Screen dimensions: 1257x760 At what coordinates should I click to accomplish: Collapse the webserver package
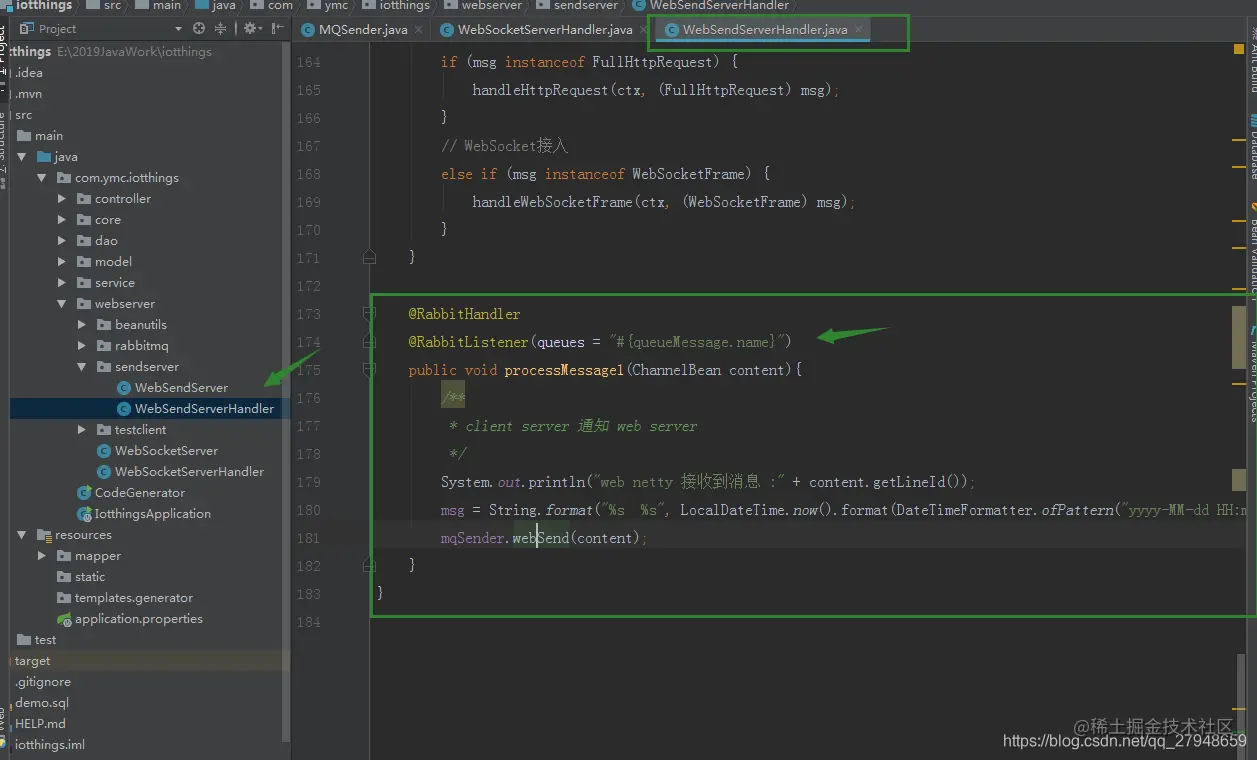coord(62,304)
